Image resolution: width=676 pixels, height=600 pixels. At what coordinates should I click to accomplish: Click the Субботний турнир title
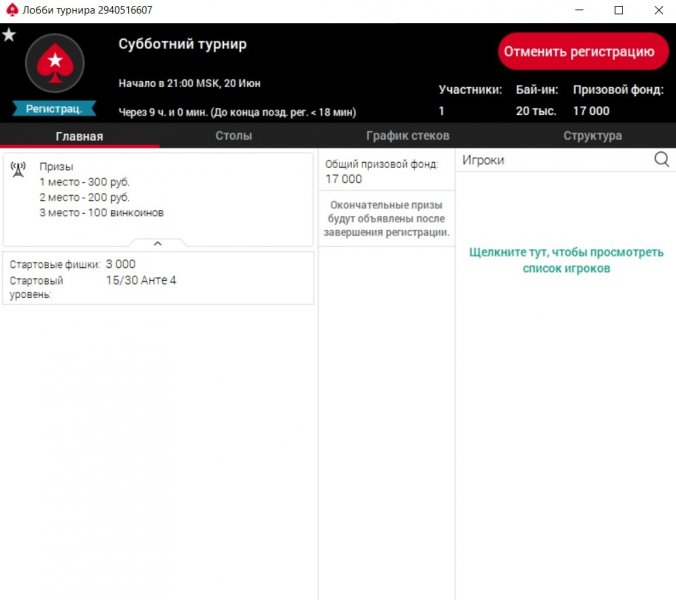tap(182, 44)
